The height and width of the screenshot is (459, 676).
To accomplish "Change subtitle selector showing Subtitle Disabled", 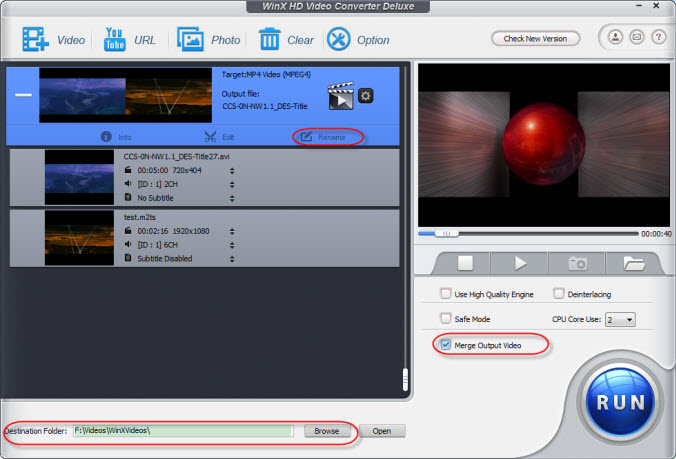I will pos(232,259).
